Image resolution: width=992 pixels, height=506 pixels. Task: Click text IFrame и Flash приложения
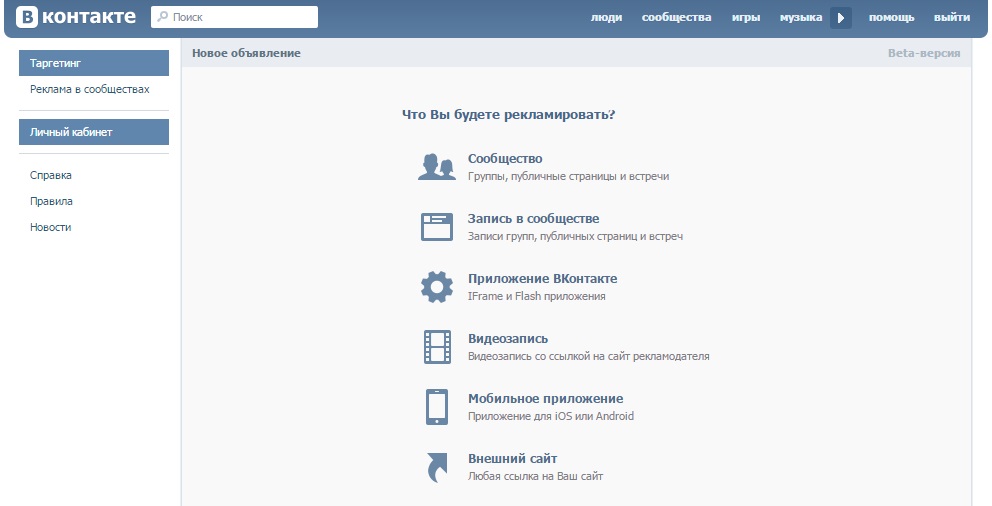coord(536,296)
